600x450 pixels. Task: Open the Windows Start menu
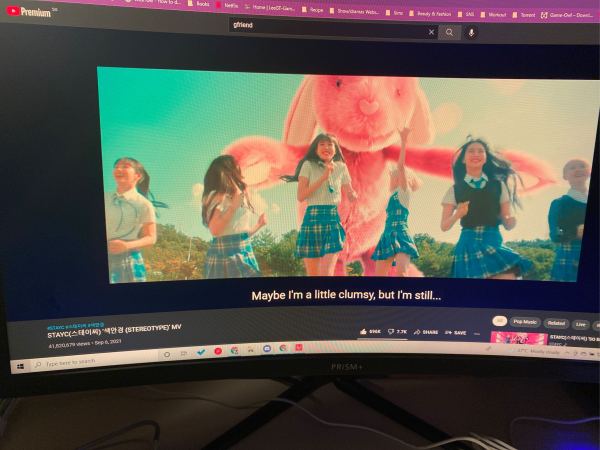20,366
